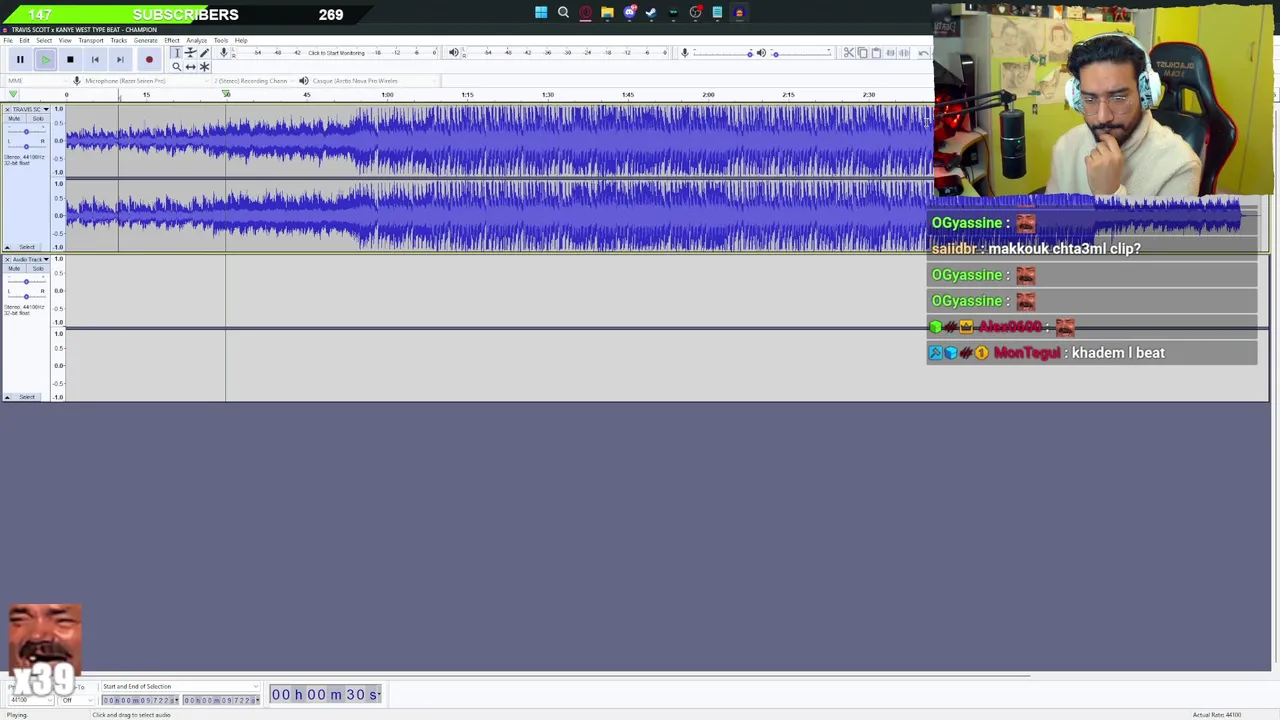Open the Microphone recording device dropdown

click(148, 81)
